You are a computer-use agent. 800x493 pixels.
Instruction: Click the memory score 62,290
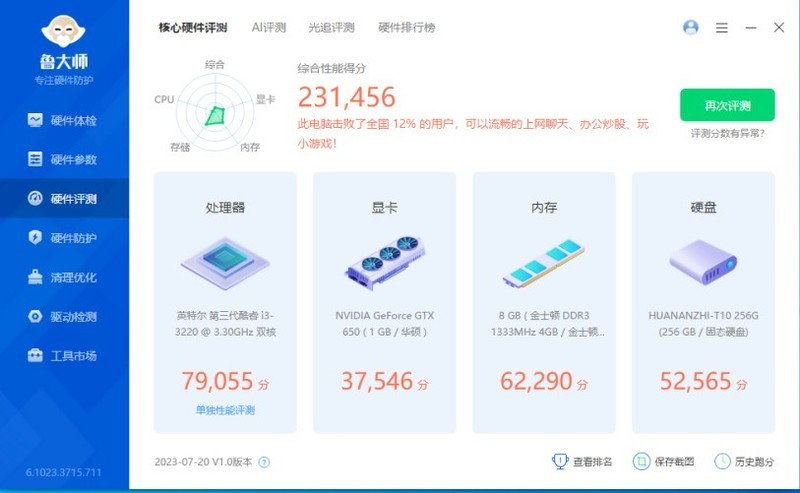(536, 381)
